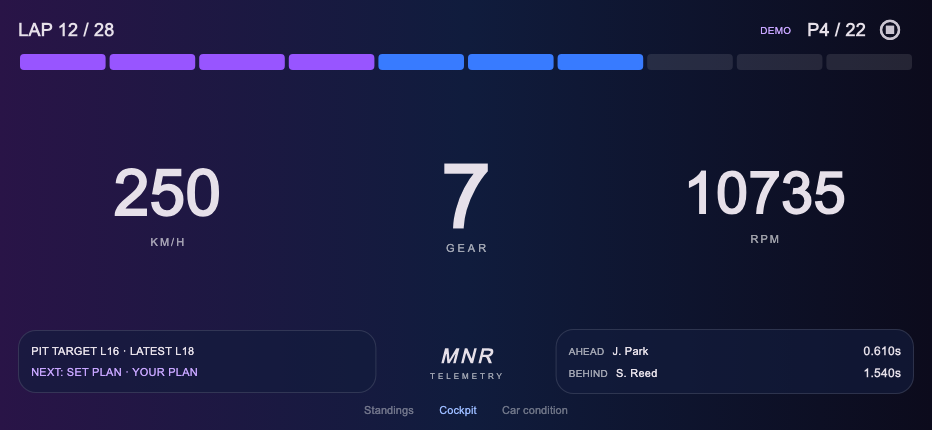Click the stop demo icon

(x=889, y=30)
